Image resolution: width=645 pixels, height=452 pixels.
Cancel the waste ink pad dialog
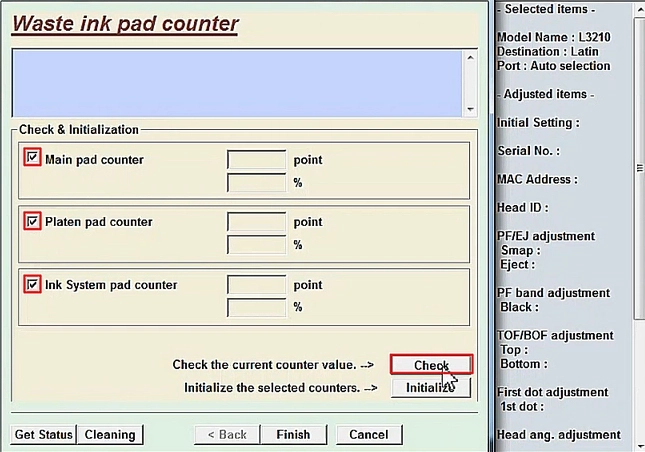click(x=369, y=435)
